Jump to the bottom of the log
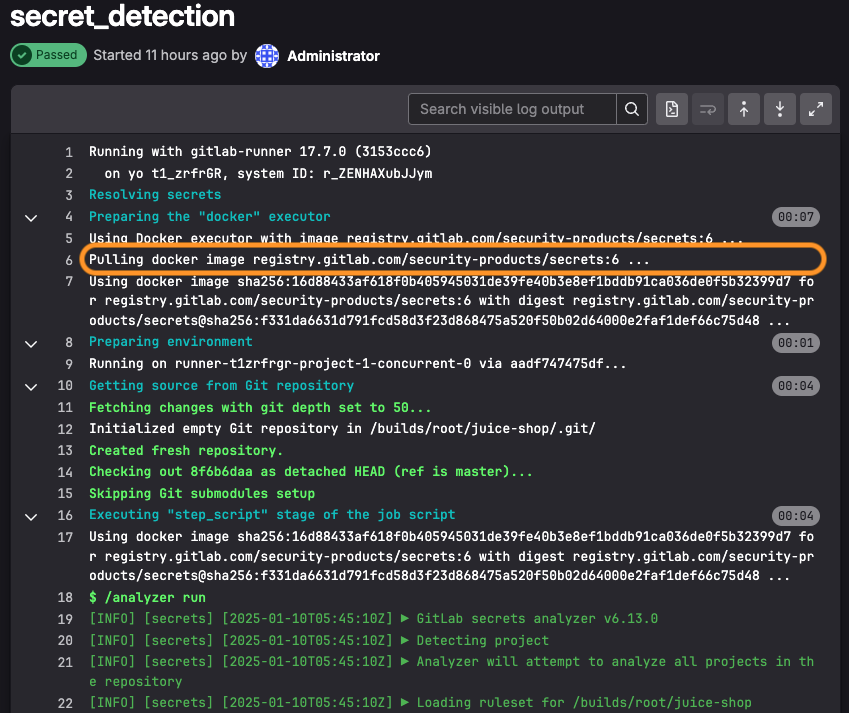Screen dimensions: 849x713 coord(780,109)
